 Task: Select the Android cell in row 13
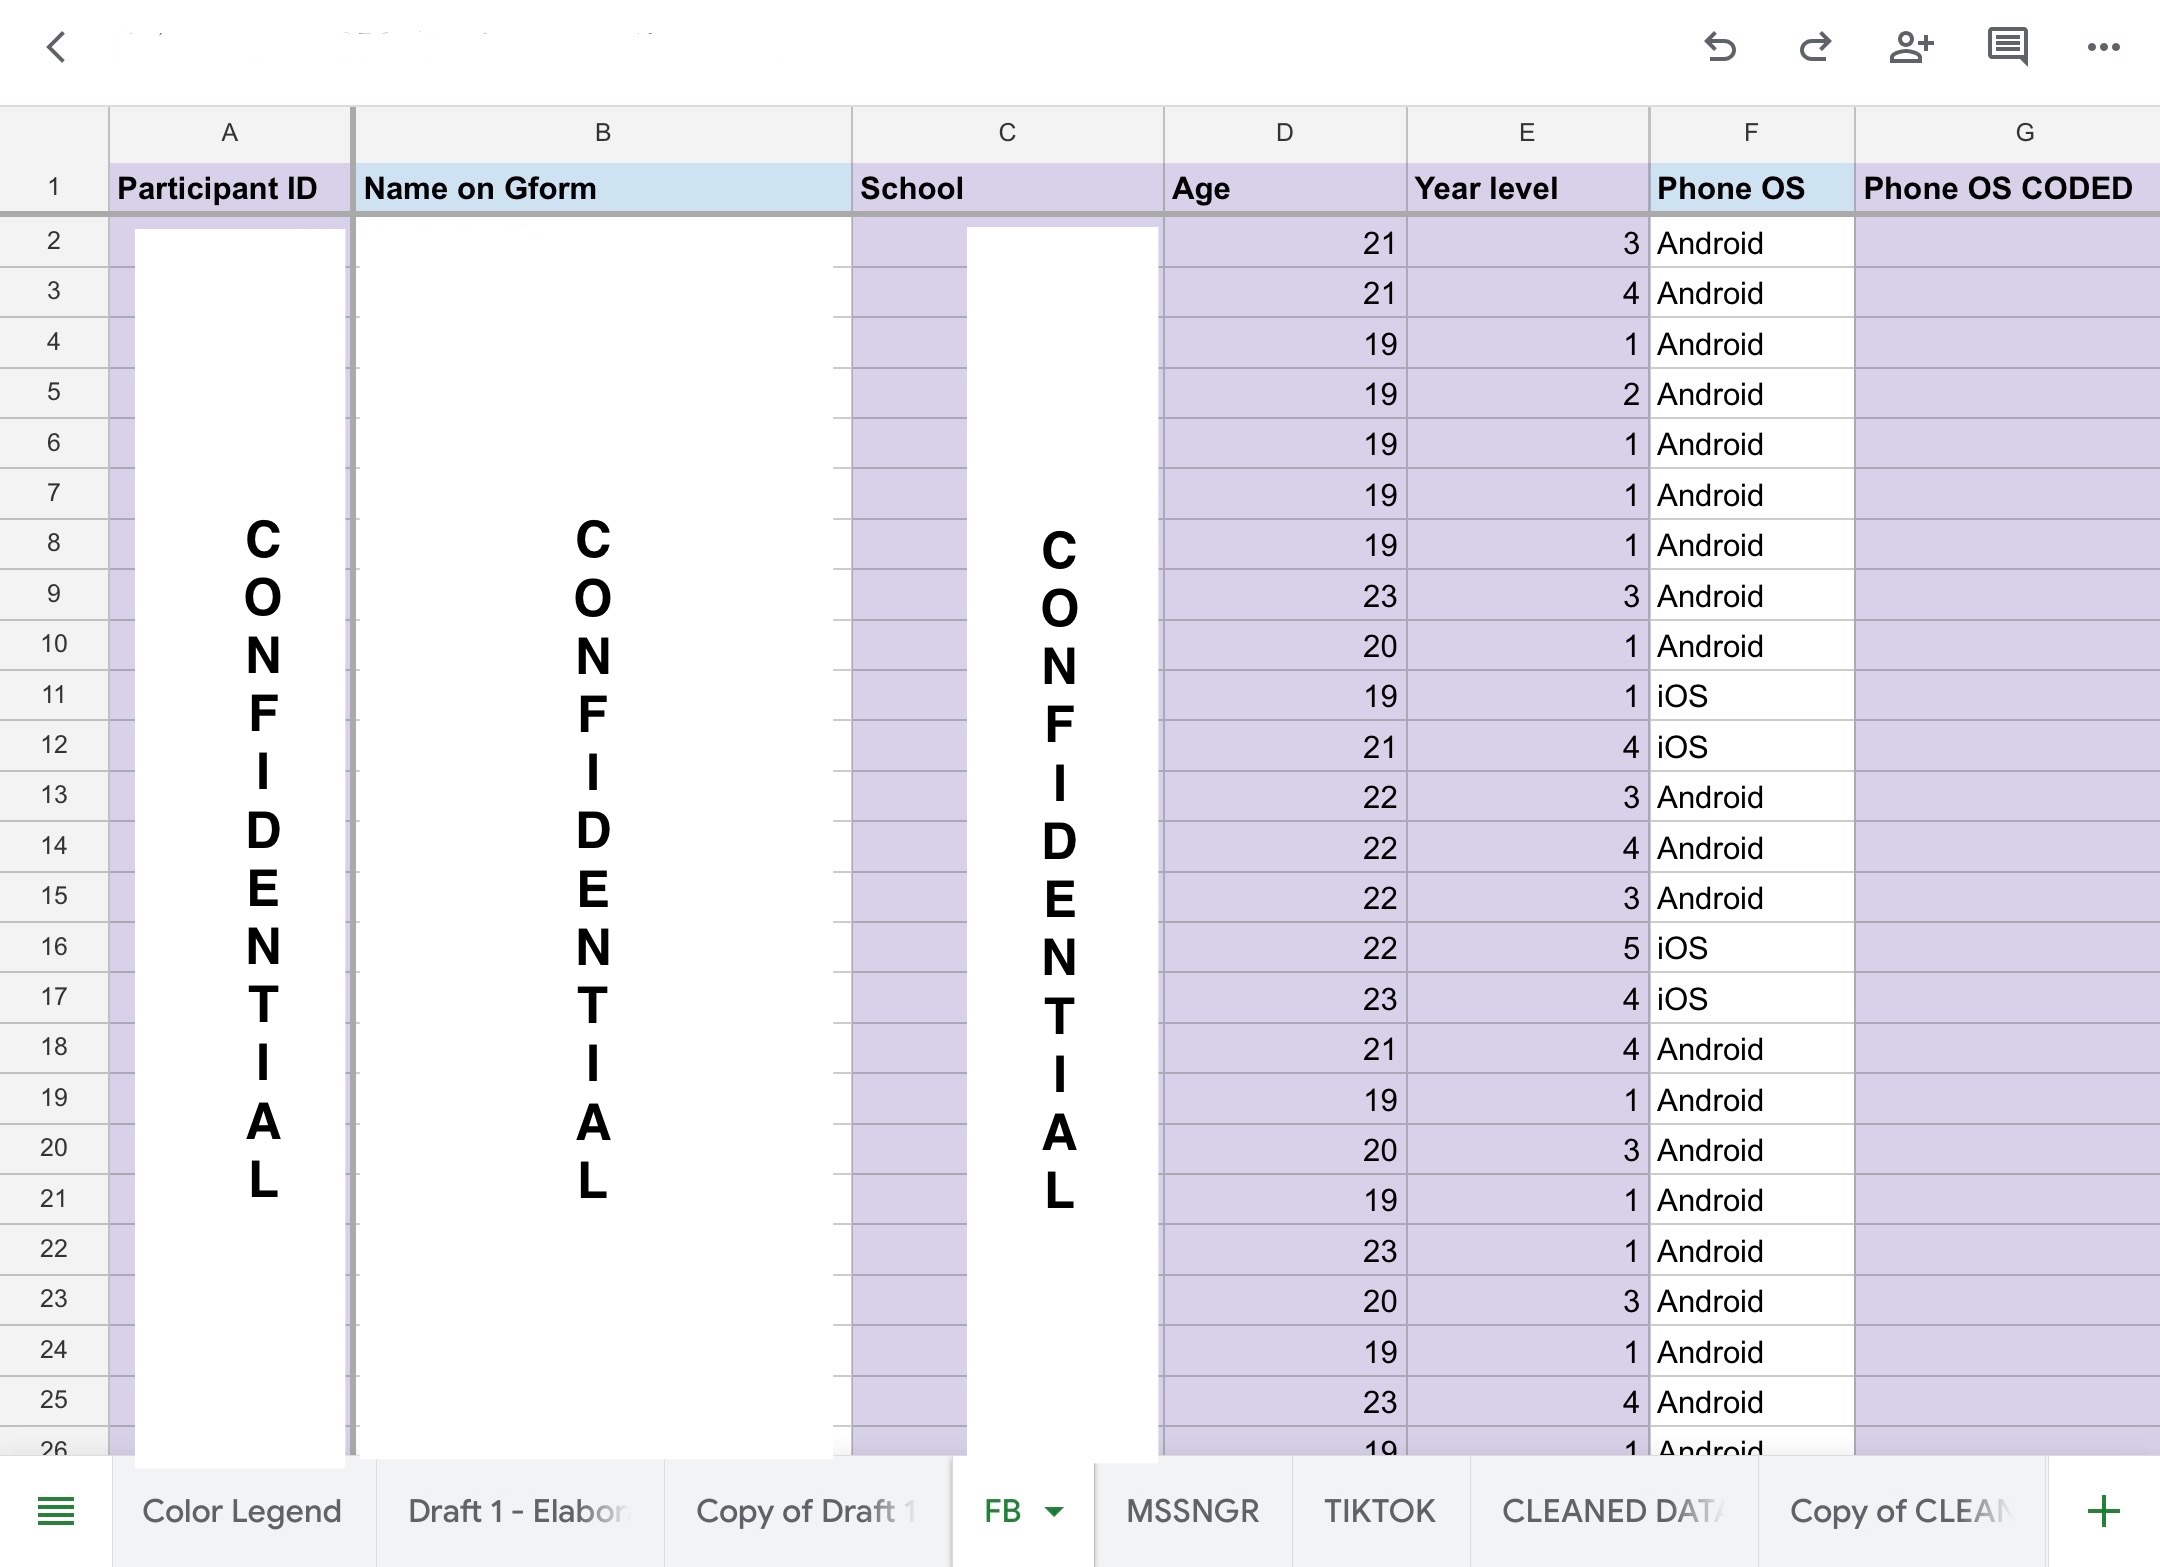click(1751, 797)
